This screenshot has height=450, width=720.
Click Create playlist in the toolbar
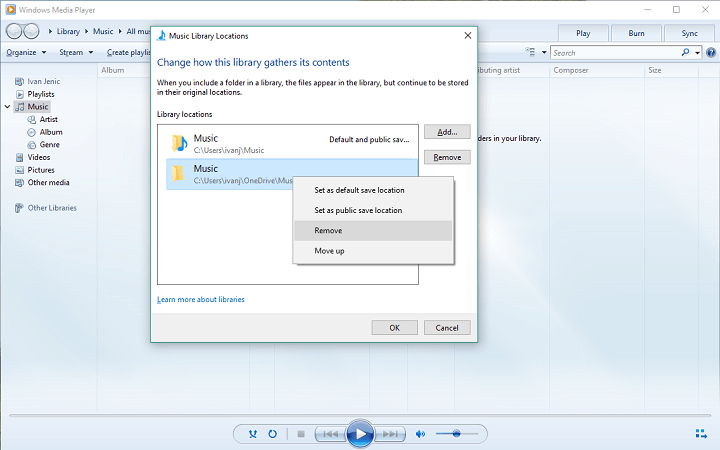tap(129, 52)
